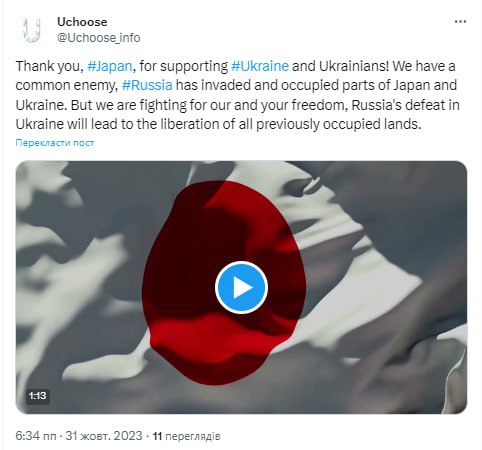Open the #Ukraine hashtag

(260, 66)
